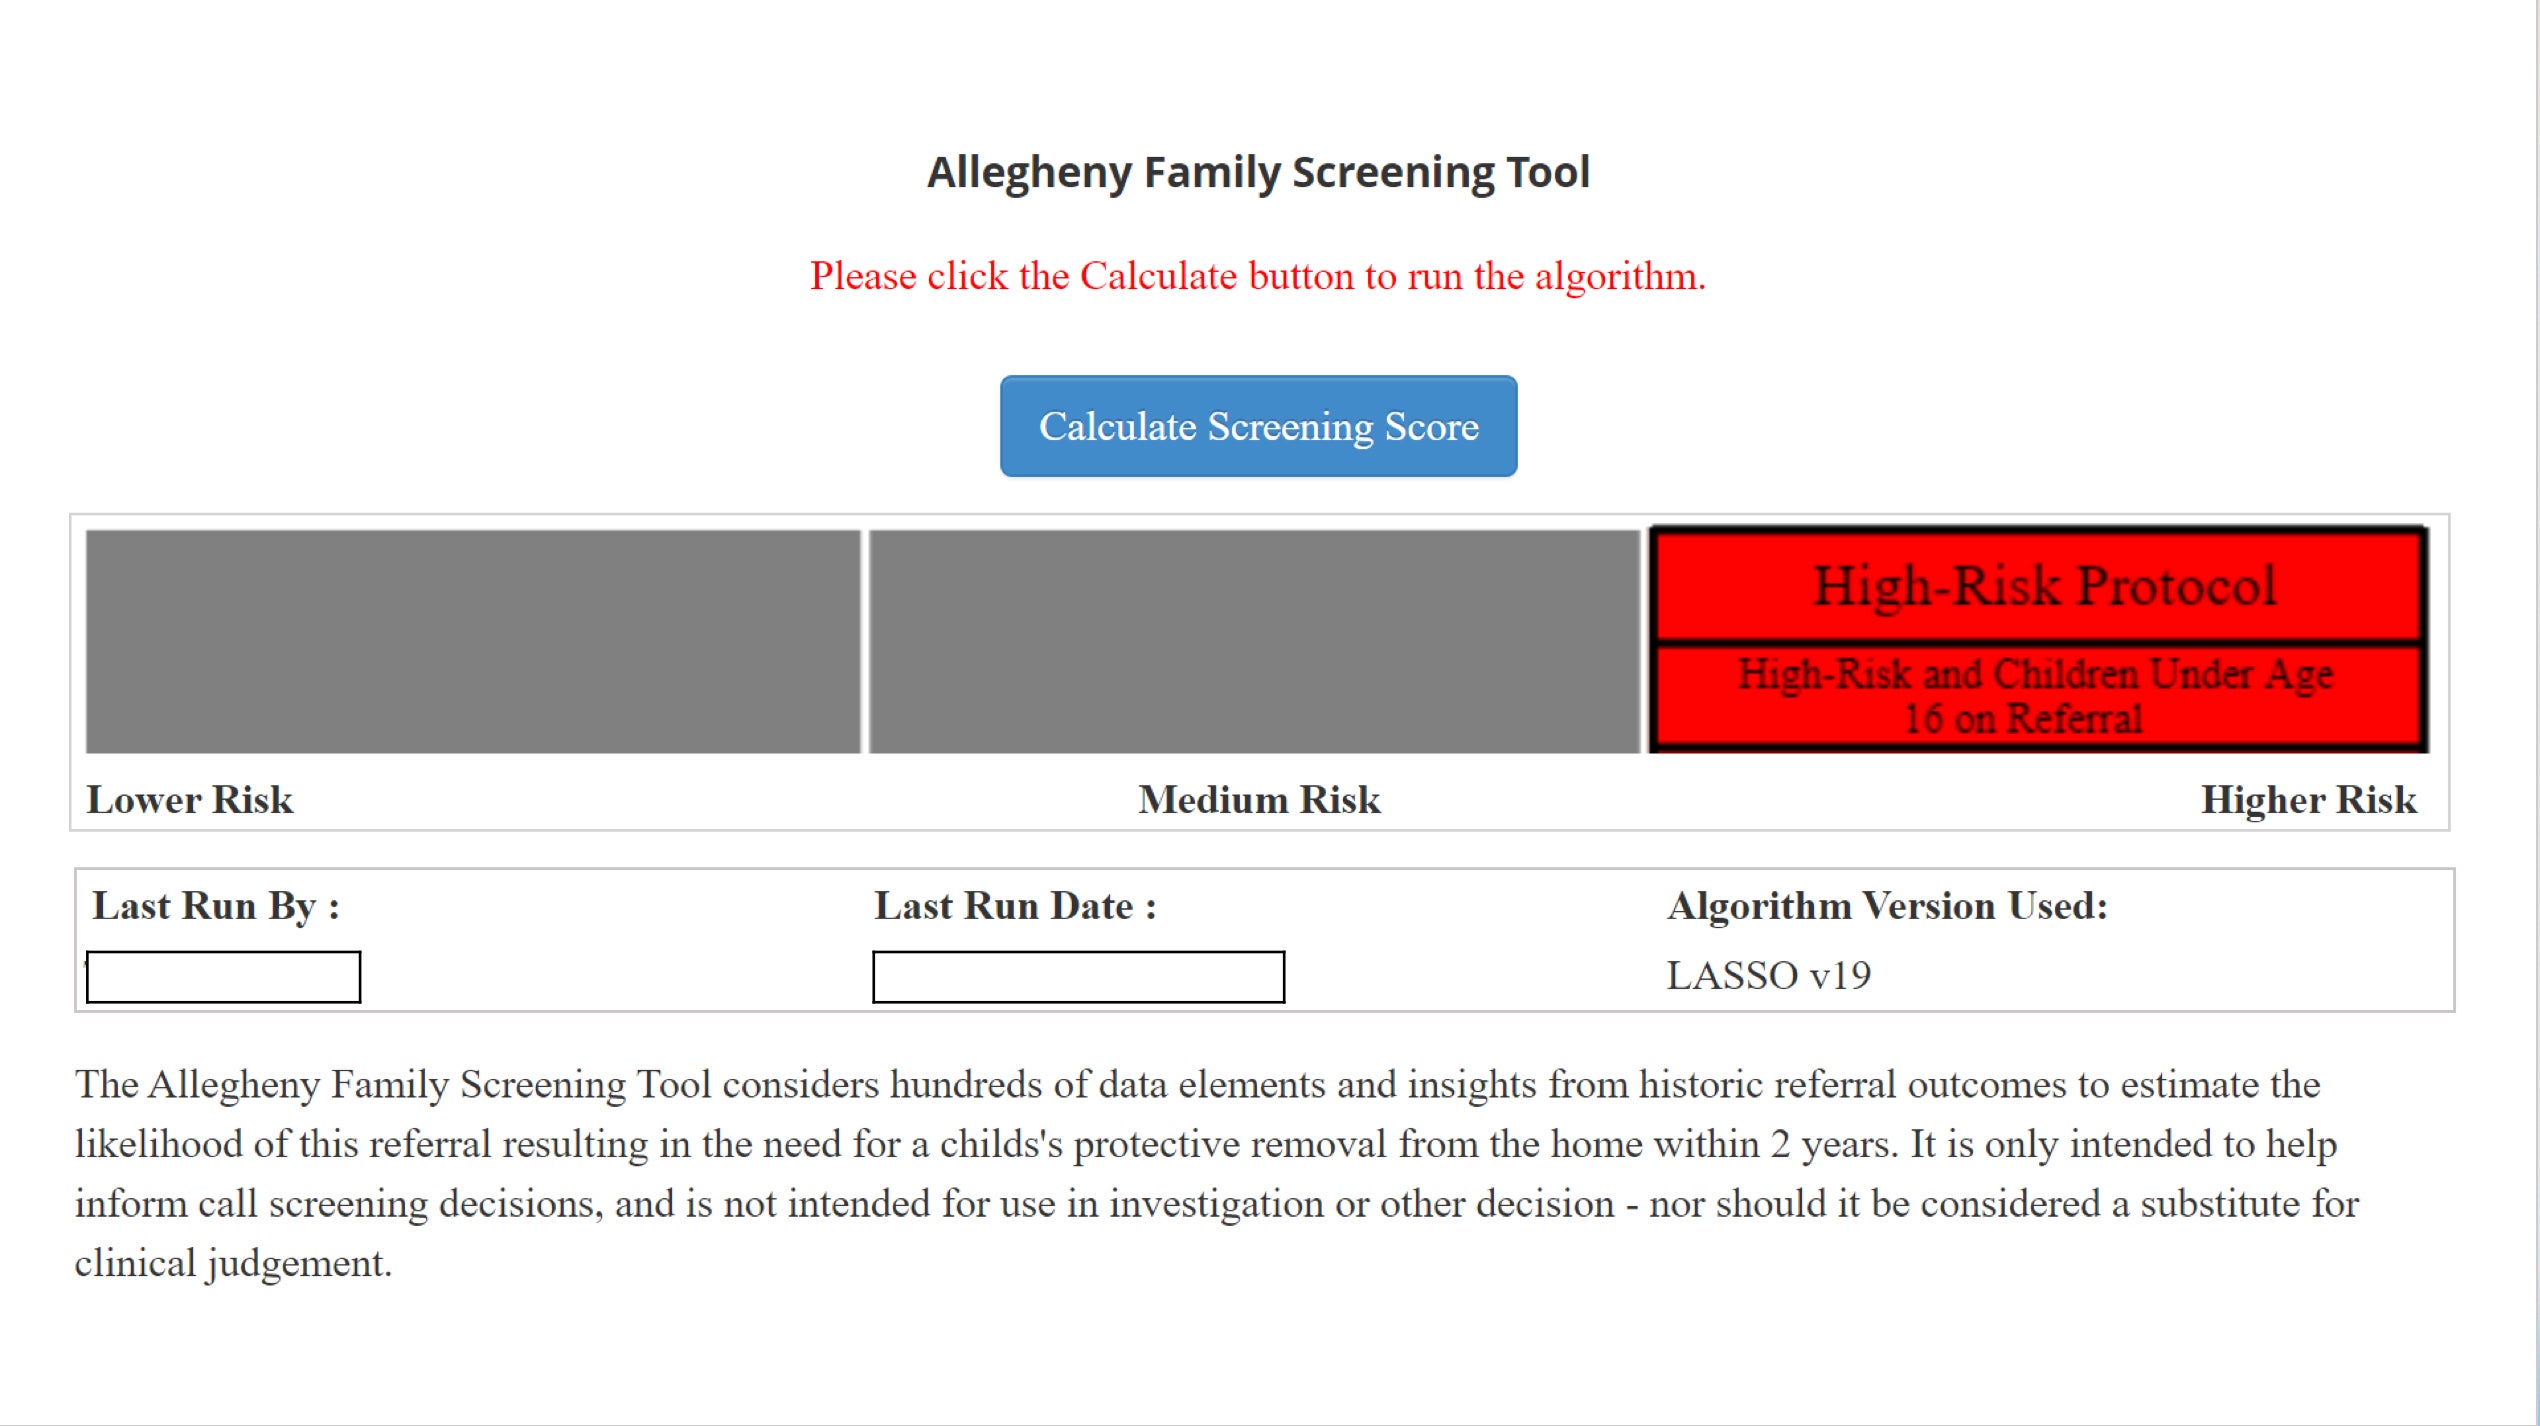The width and height of the screenshot is (2540, 1426).
Task: Click the 'clinical judgement' closing text
Action: click(233, 1264)
